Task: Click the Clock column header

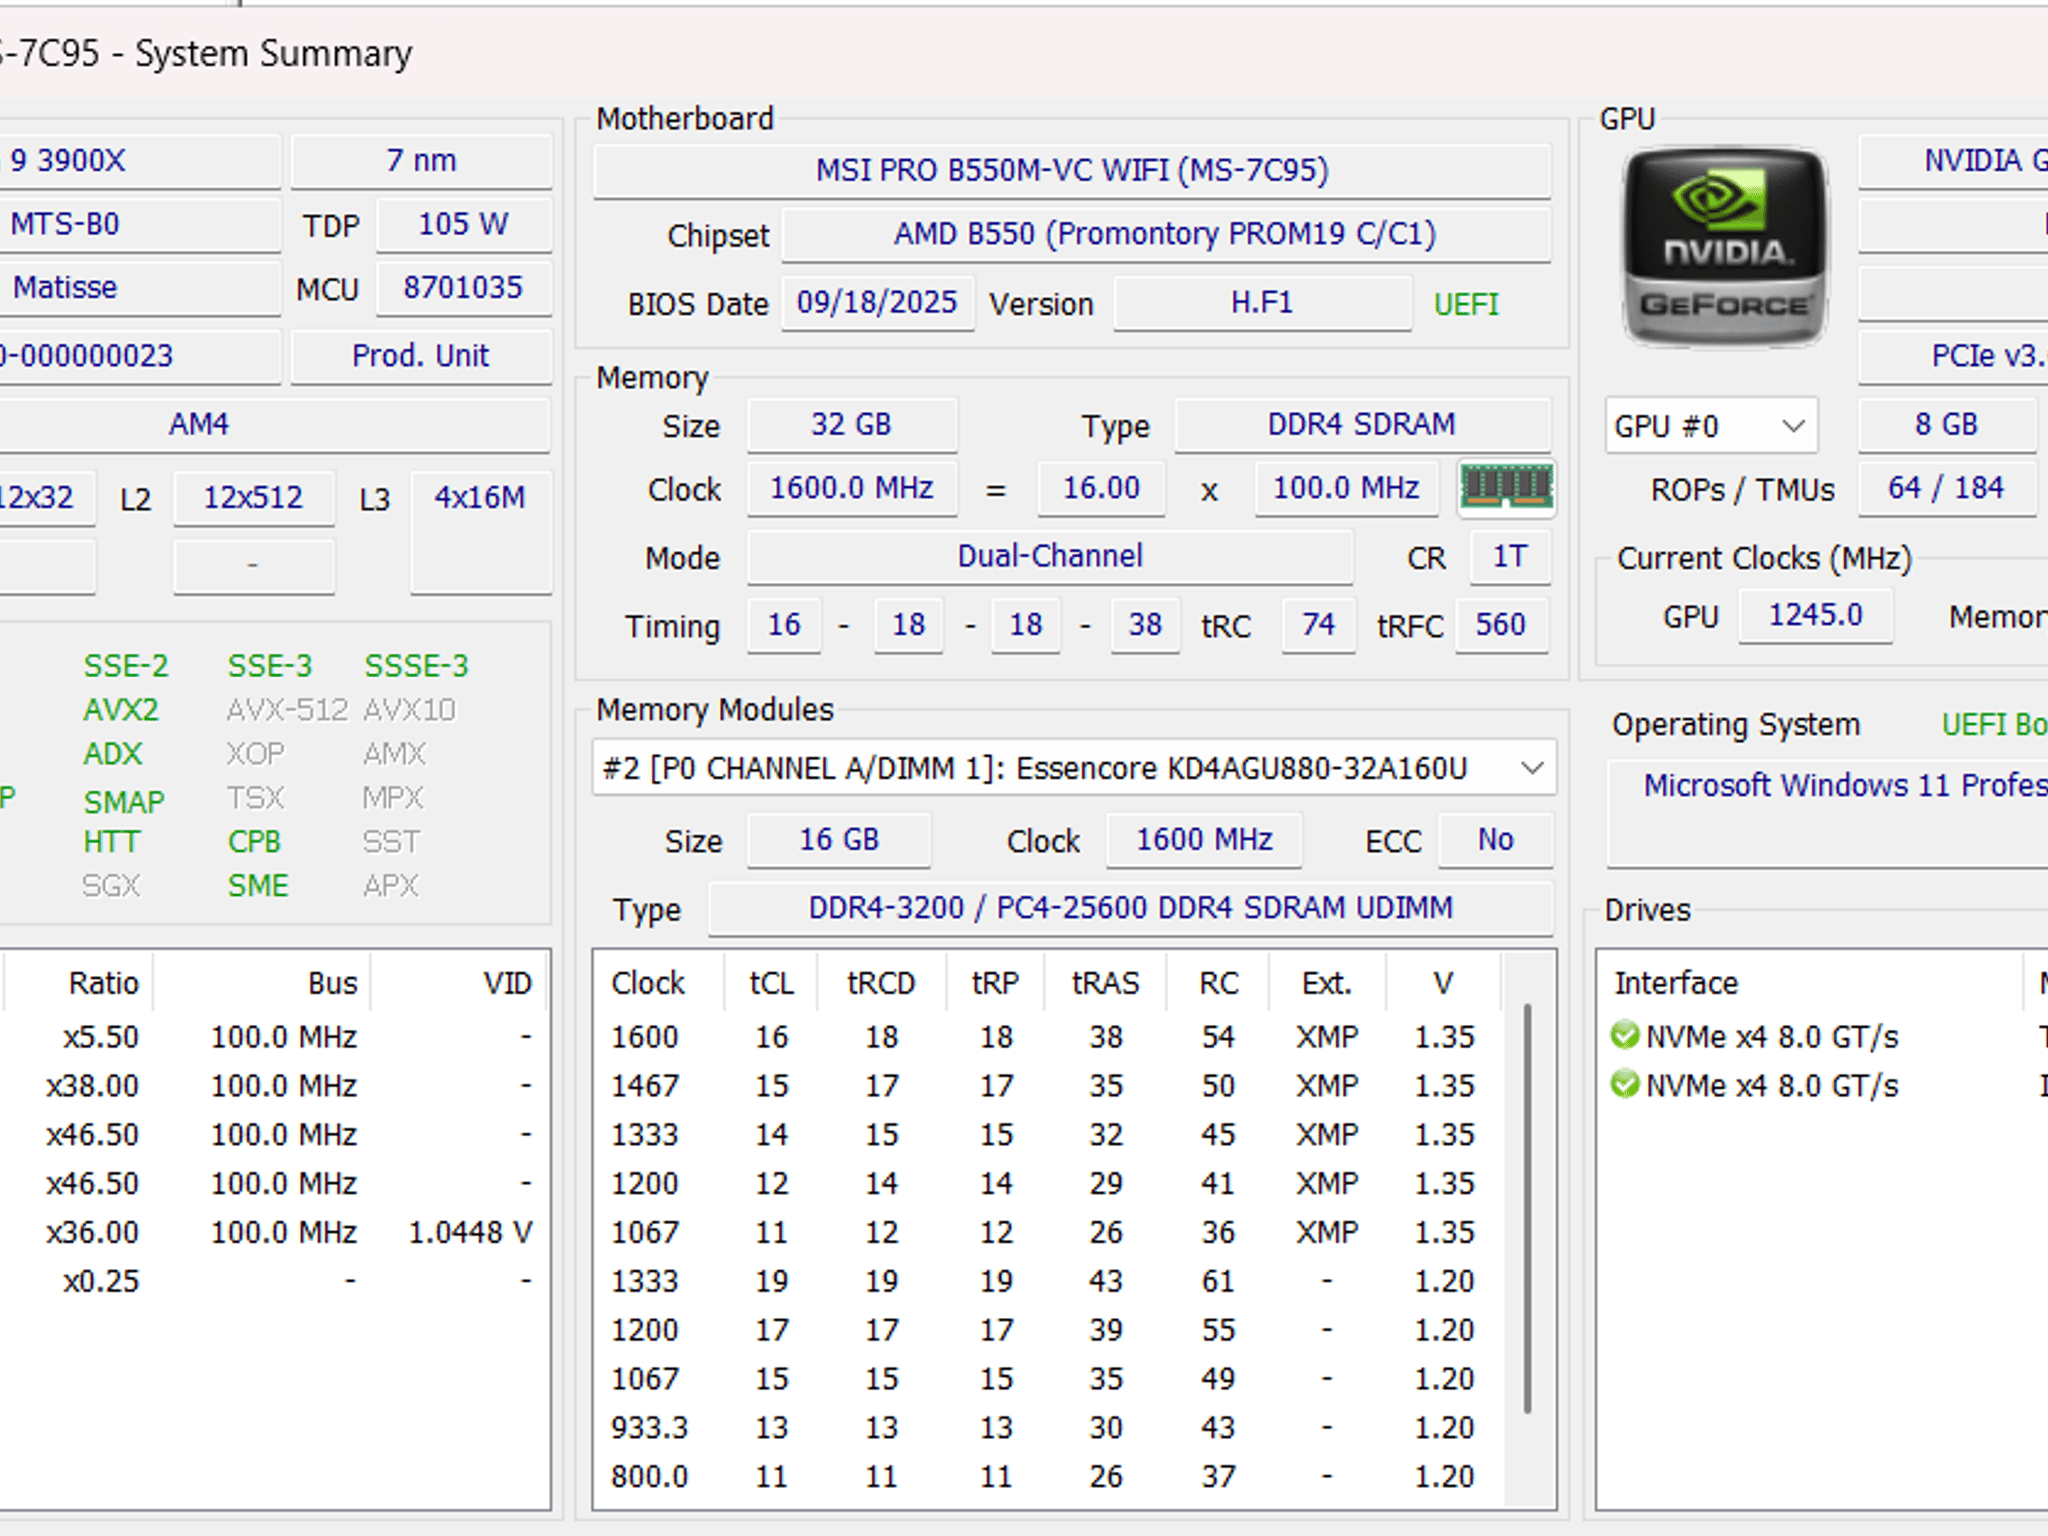Action: click(648, 984)
